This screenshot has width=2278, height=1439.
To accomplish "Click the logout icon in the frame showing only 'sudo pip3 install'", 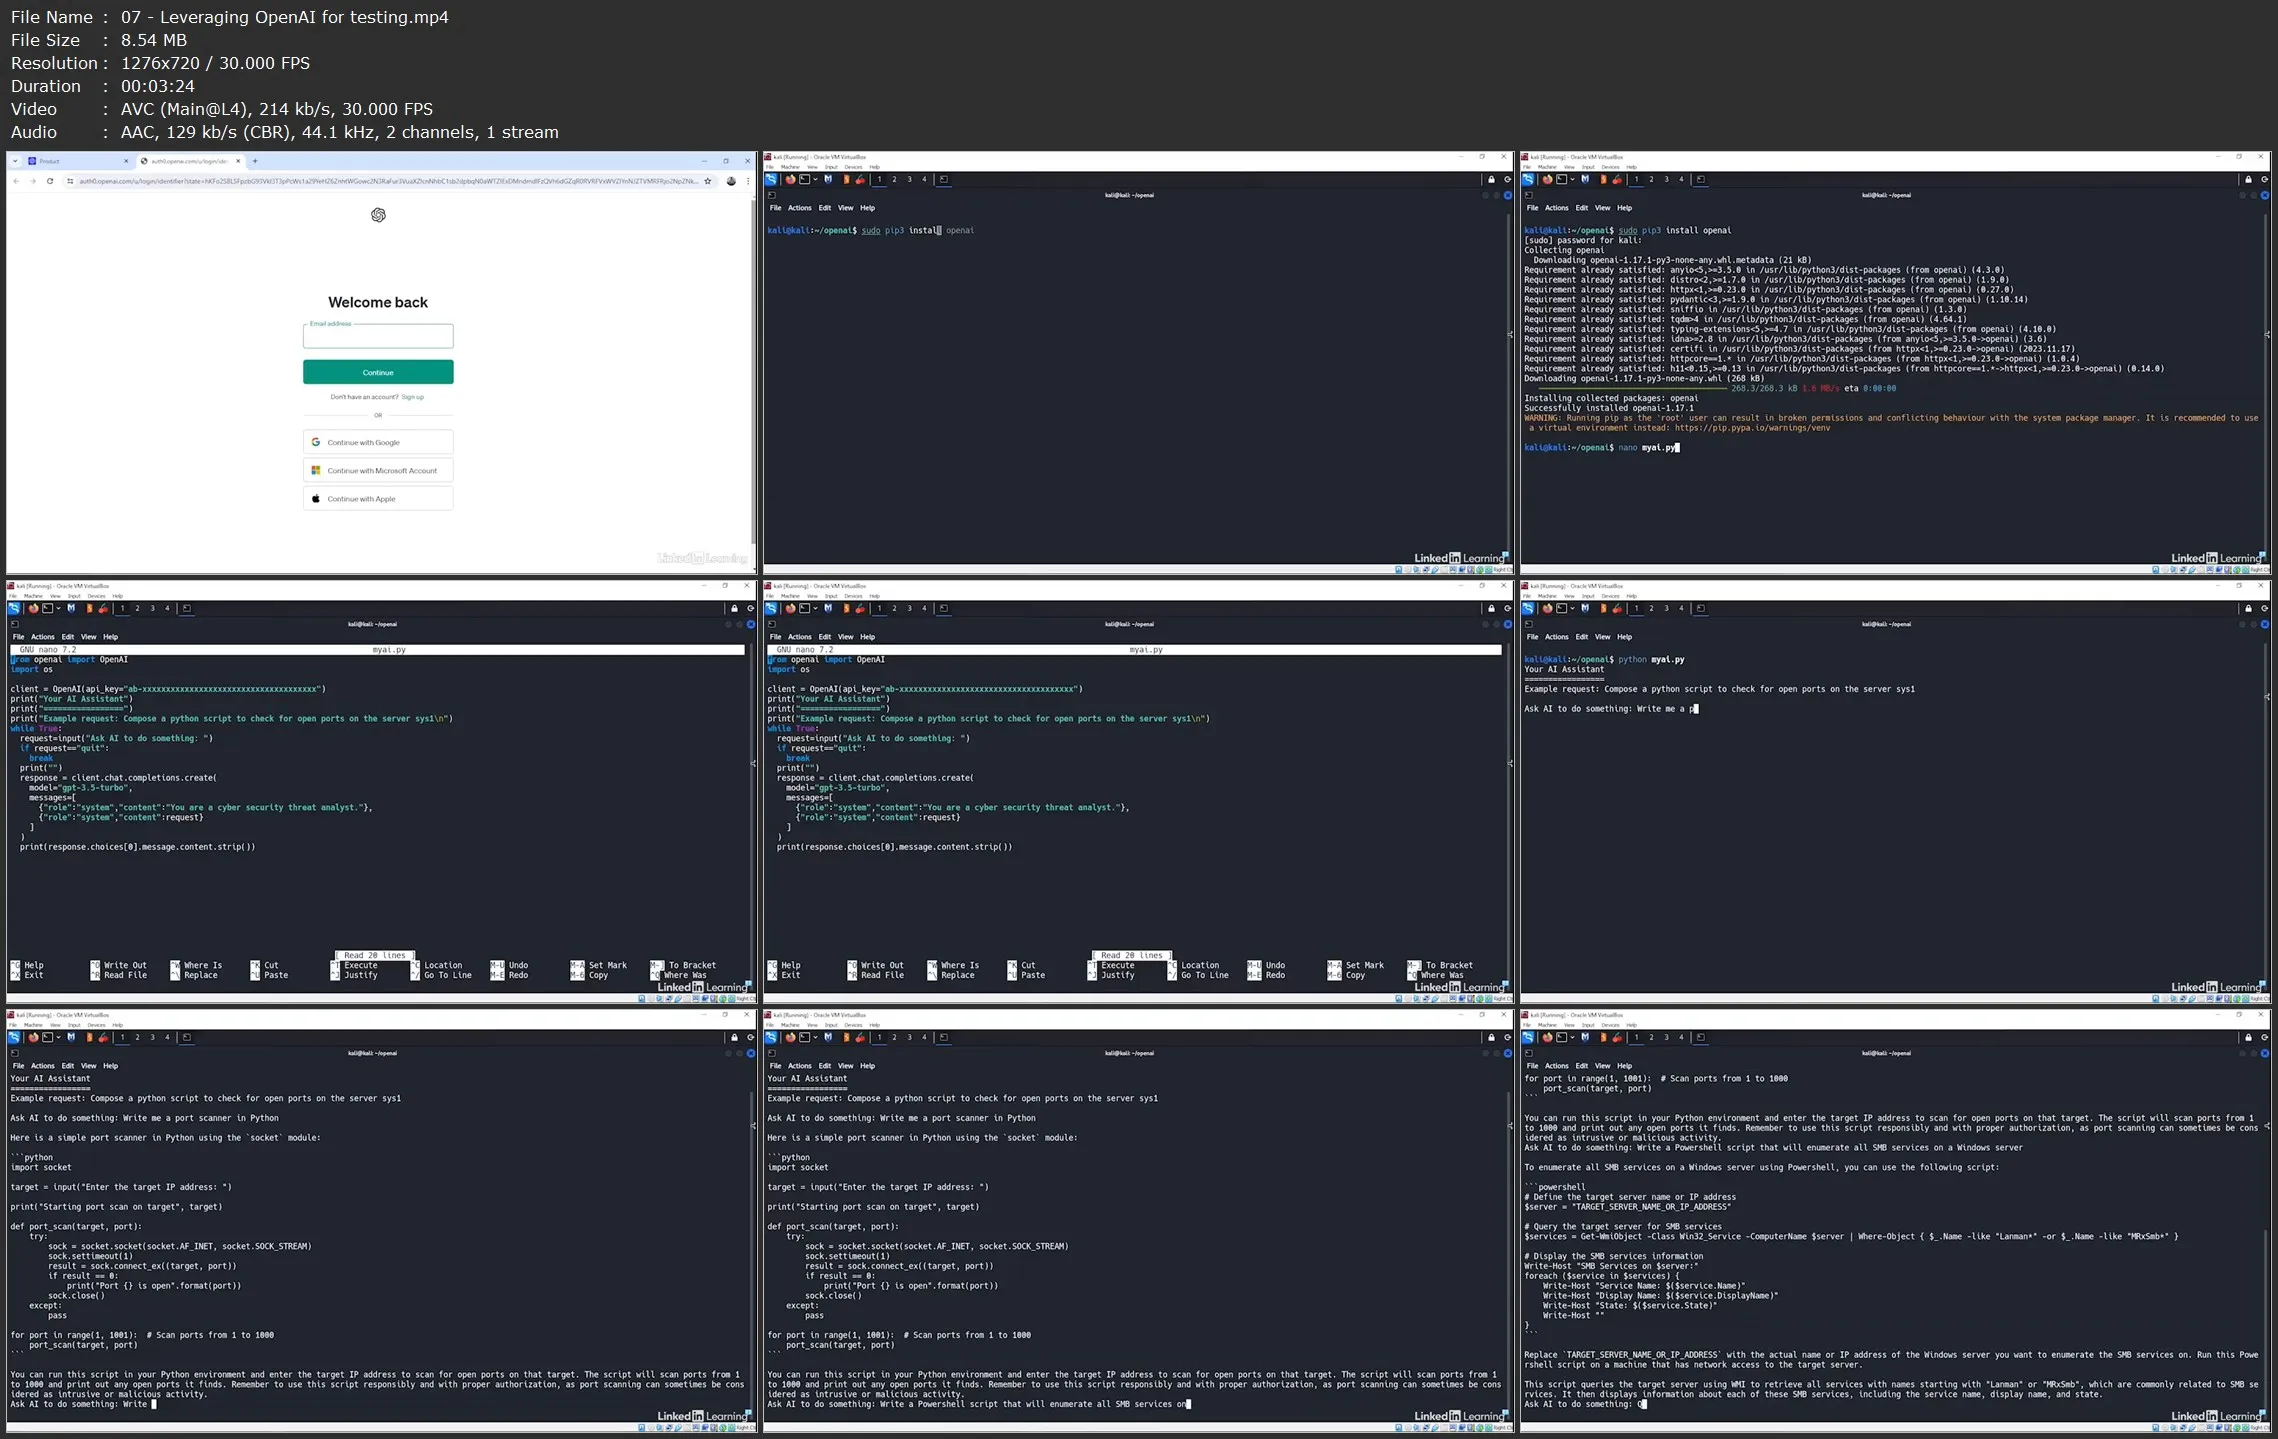I will point(1507,180).
